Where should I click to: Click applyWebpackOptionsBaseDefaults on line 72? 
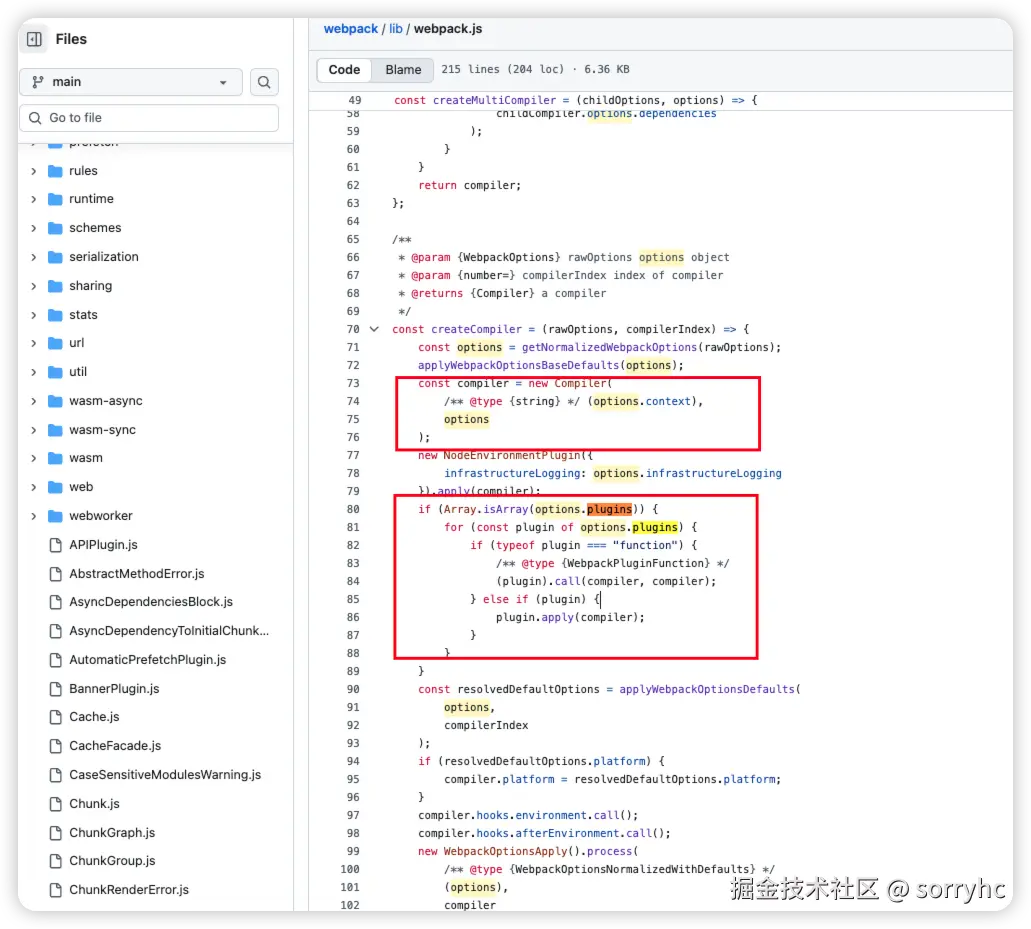519,366
